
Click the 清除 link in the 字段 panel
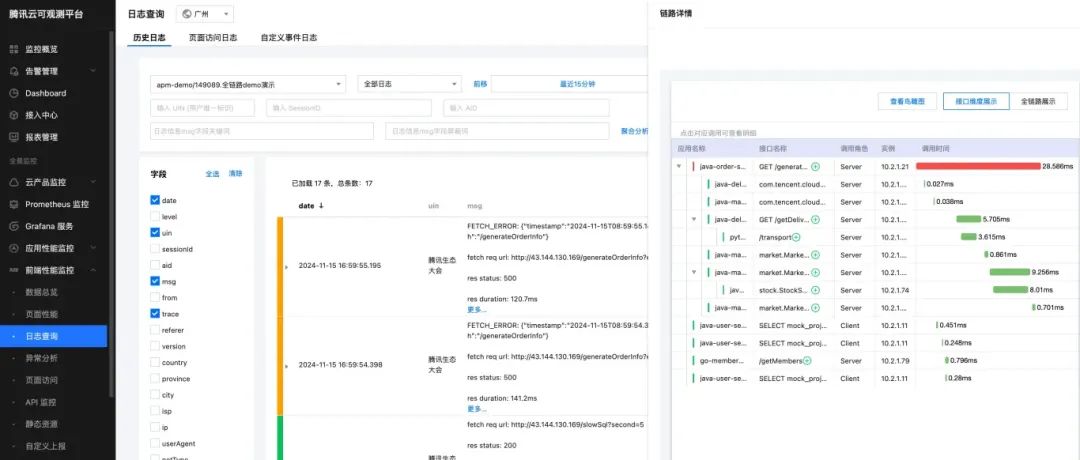[x=236, y=174]
